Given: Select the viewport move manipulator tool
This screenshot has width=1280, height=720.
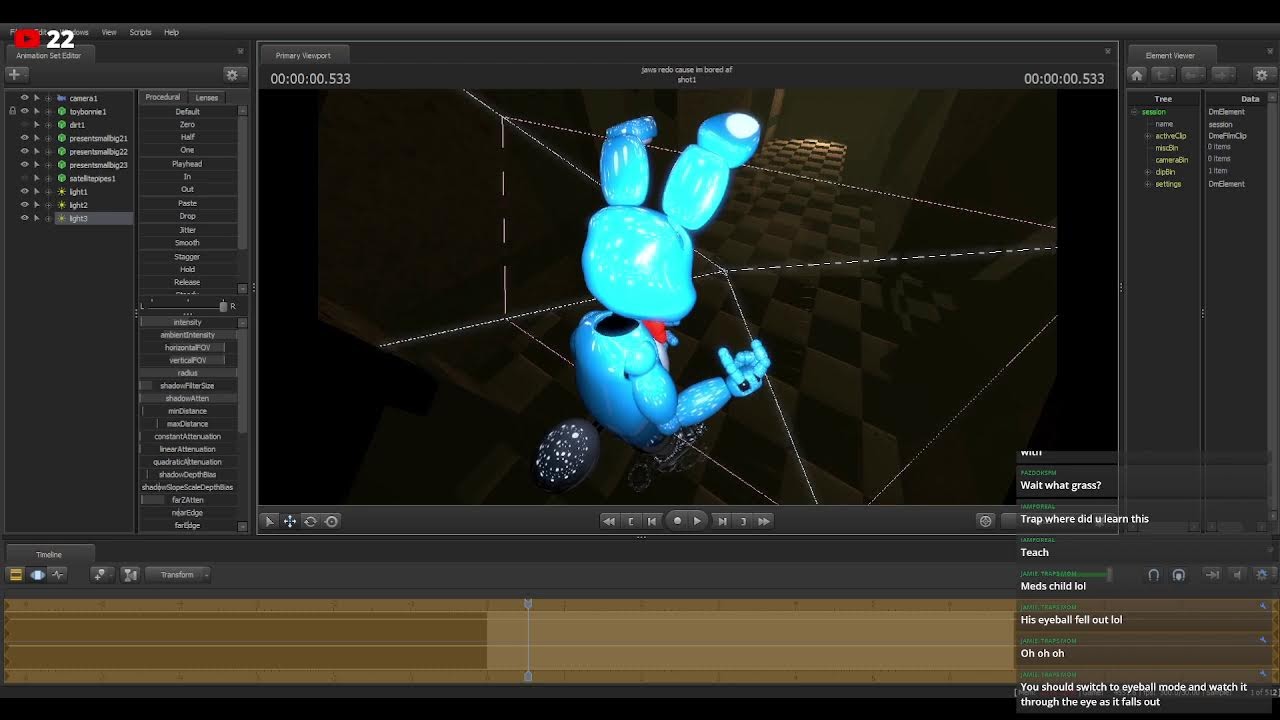Looking at the screenshot, I should (x=290, y=521).
